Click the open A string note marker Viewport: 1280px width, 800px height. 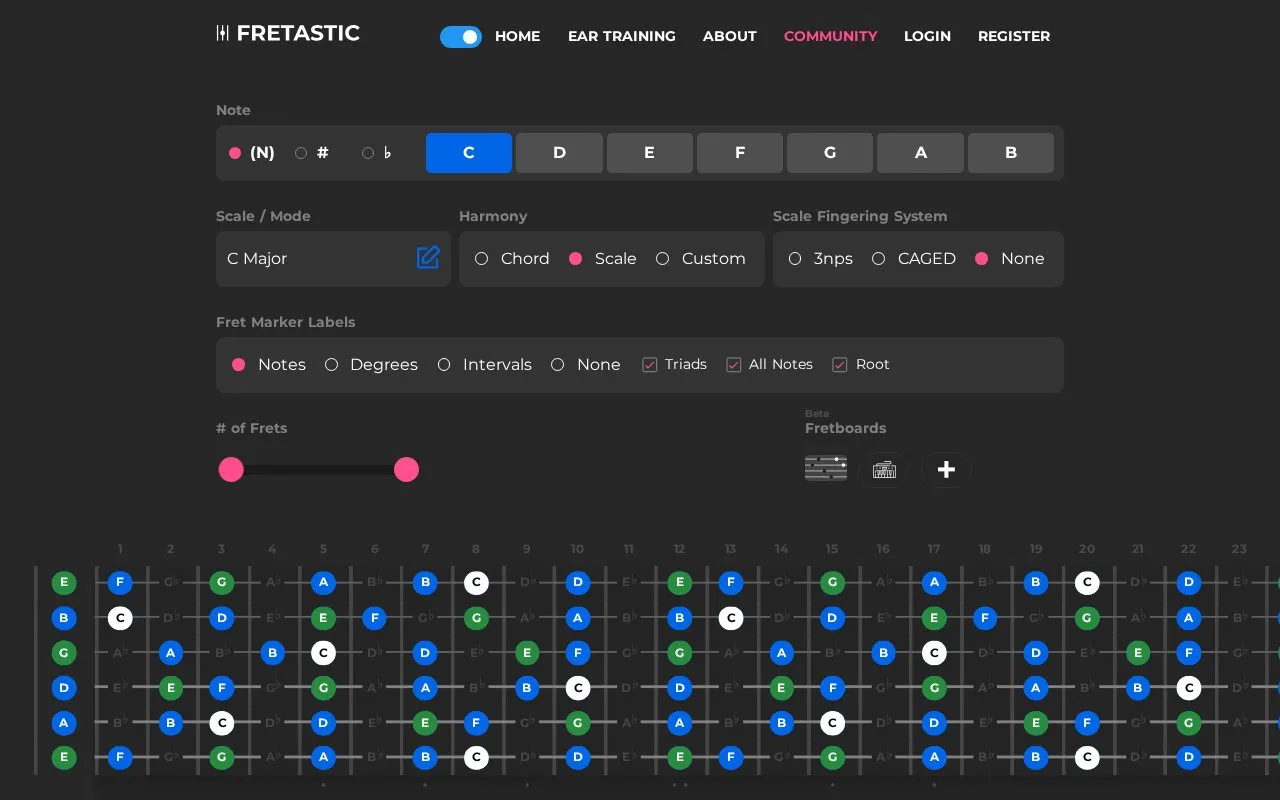point(64,723)
